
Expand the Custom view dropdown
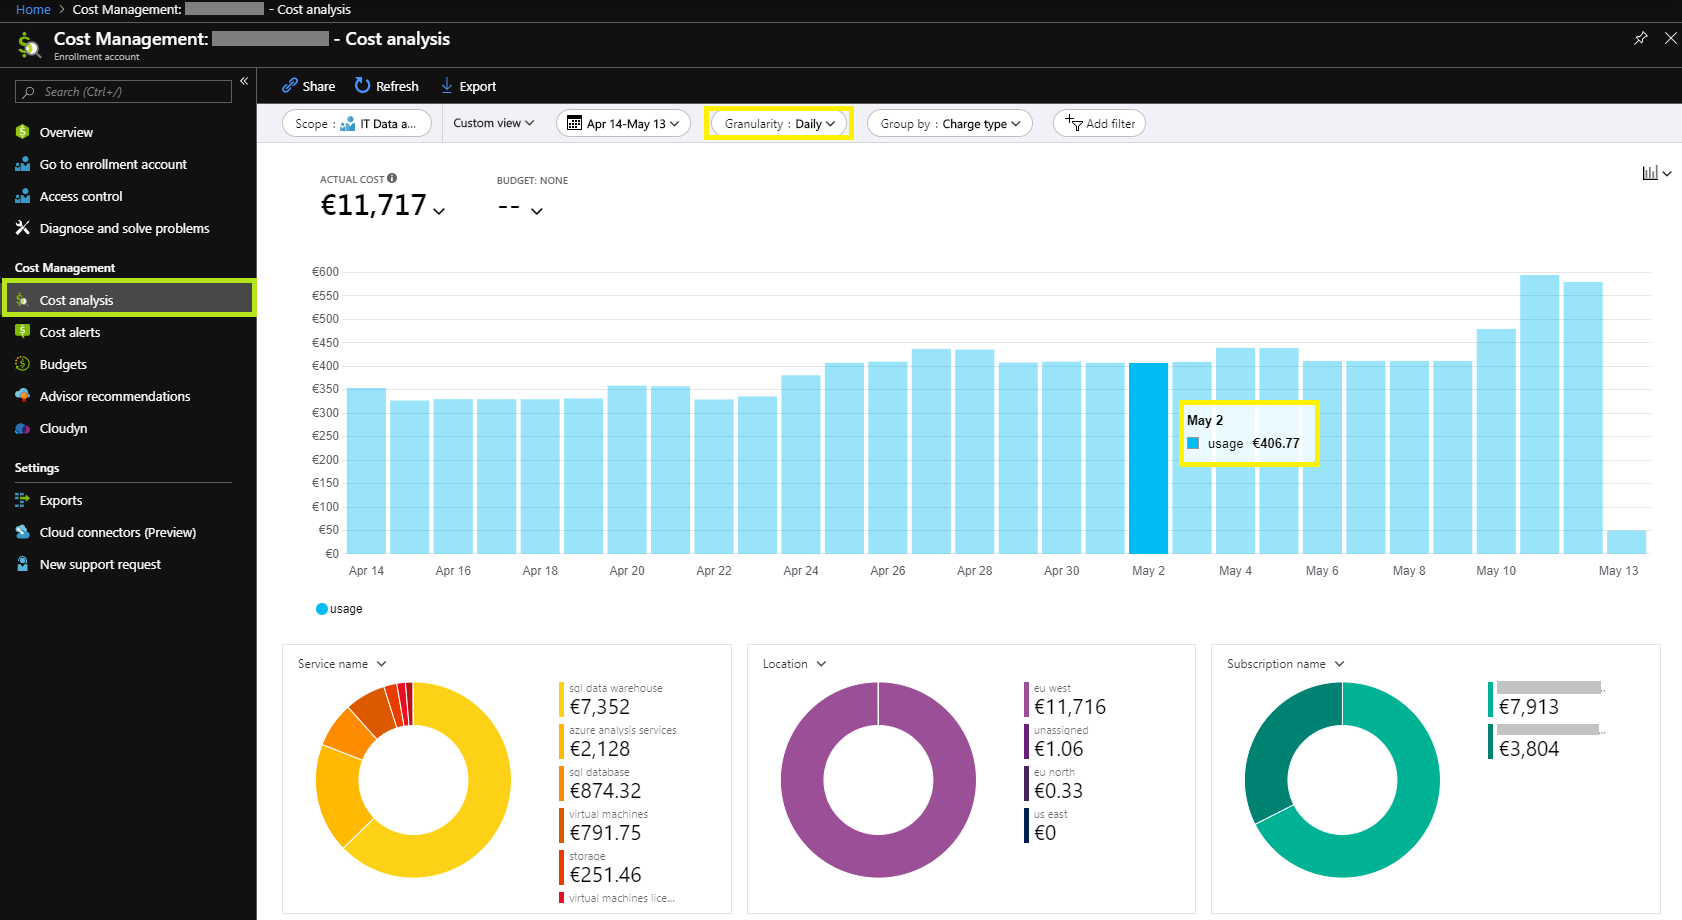[493, 123]
